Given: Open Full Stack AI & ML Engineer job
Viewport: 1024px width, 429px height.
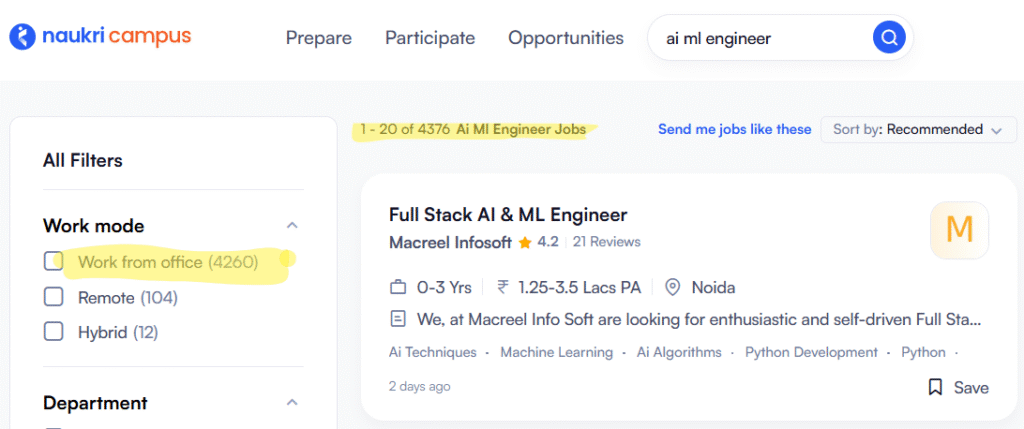Looking at the screenshot, I should pyautogui.click(x=508, y=214).
